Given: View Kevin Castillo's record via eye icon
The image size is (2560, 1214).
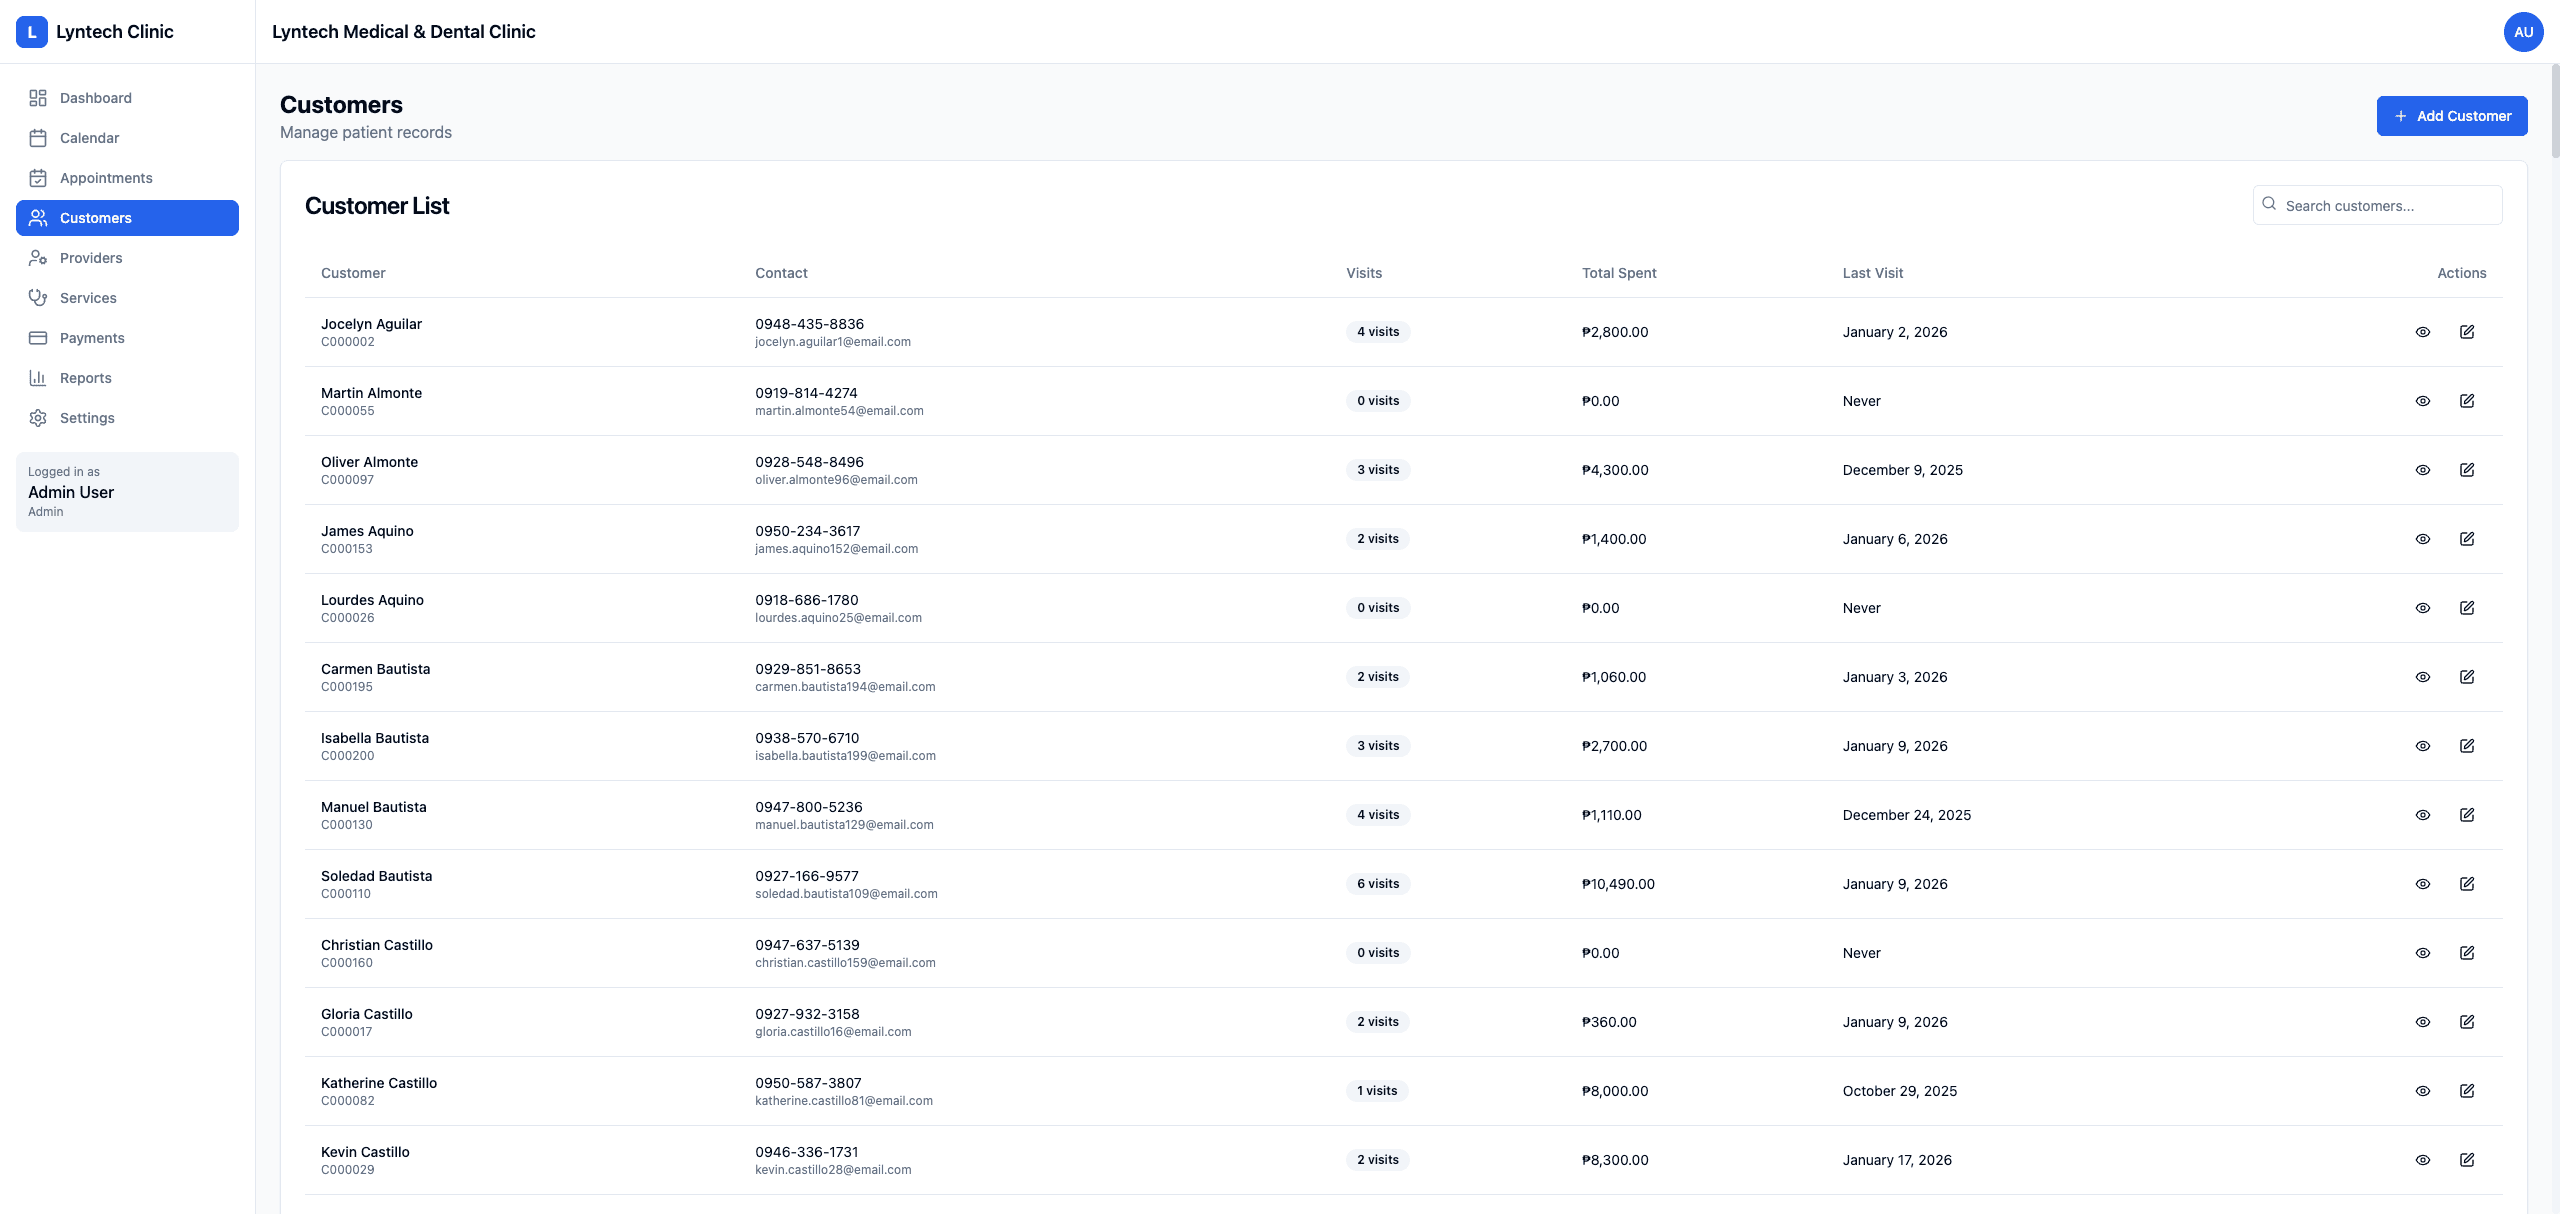Looking at the screenshot, I should click(x=2423, y=1160).
